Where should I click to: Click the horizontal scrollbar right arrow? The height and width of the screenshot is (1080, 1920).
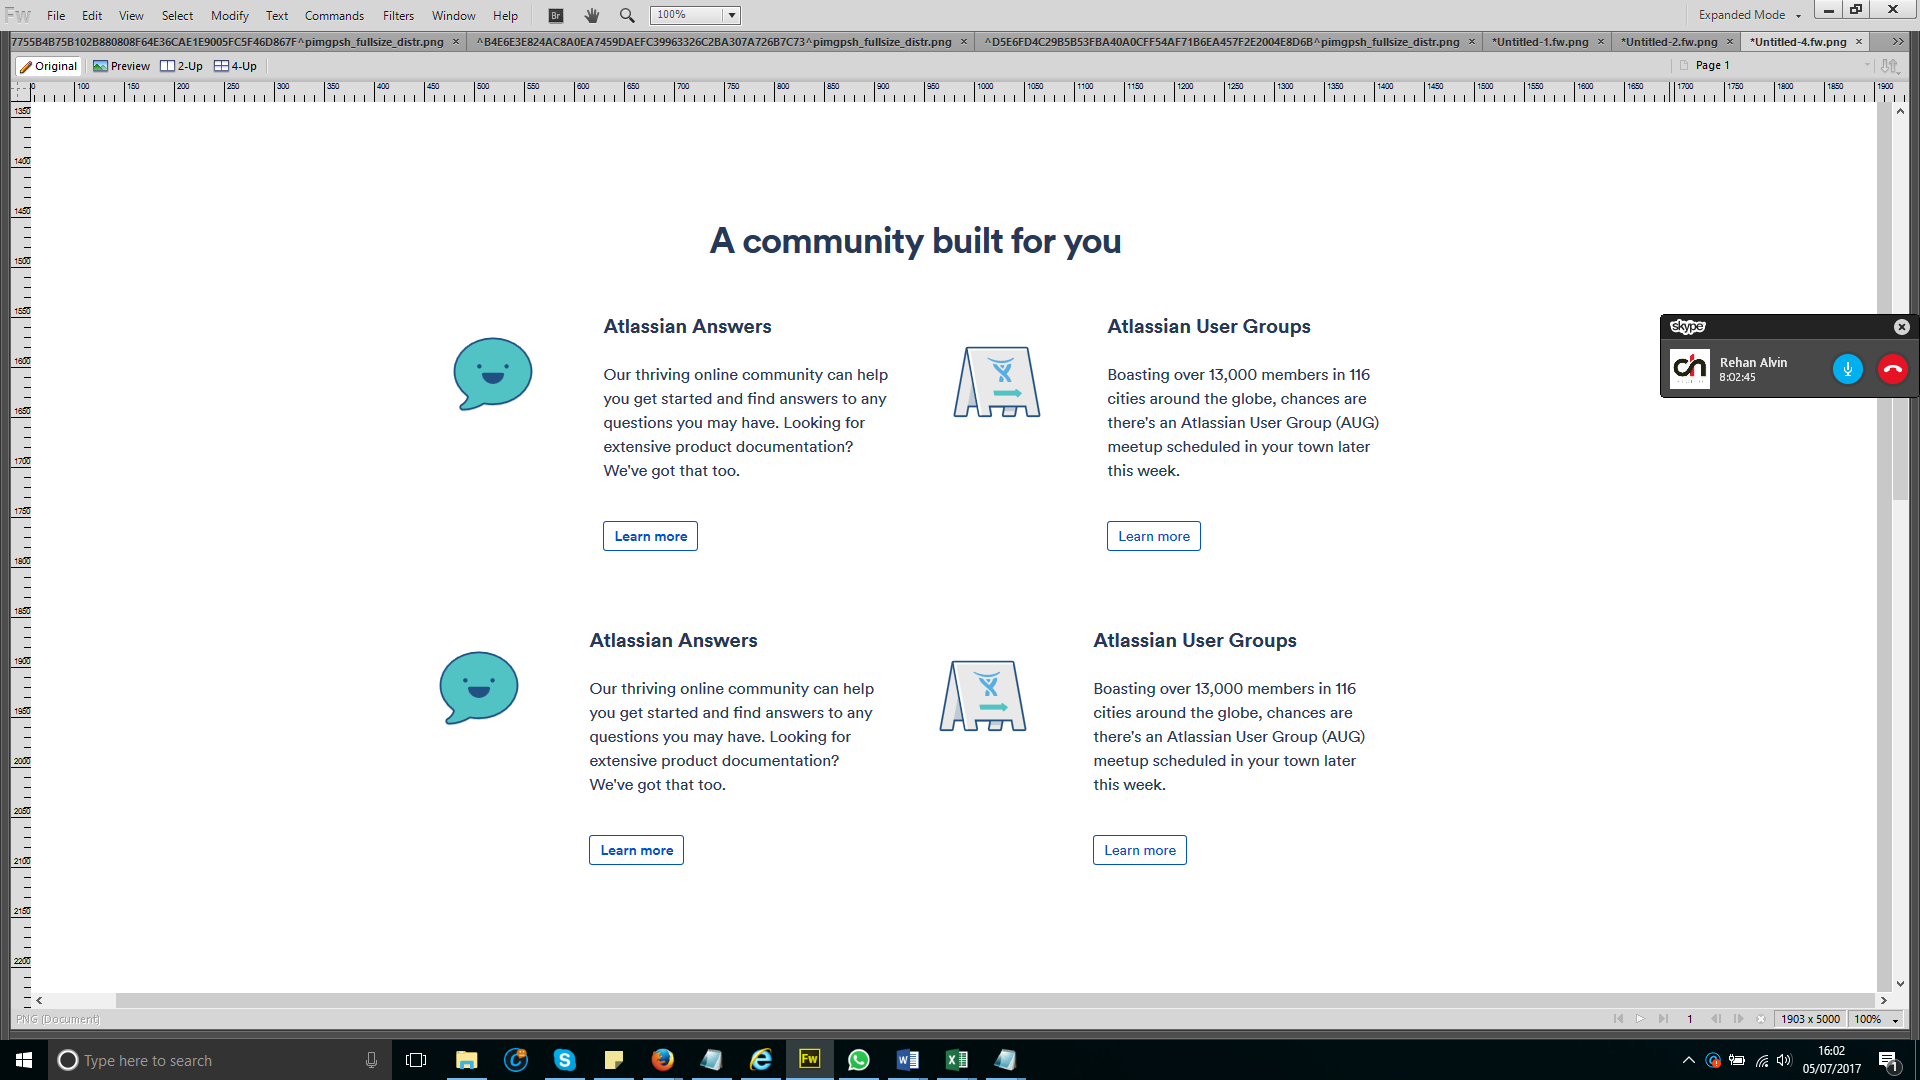pyautogui.click(x=1884, y=1000)
